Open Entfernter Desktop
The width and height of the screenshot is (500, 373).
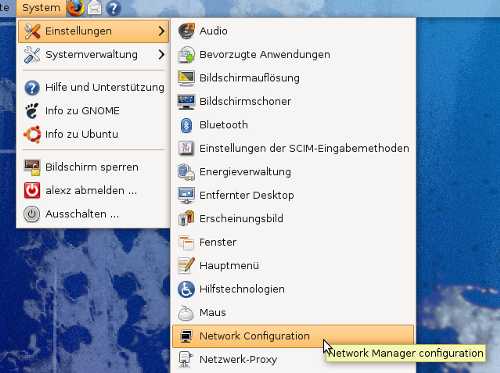293,195
